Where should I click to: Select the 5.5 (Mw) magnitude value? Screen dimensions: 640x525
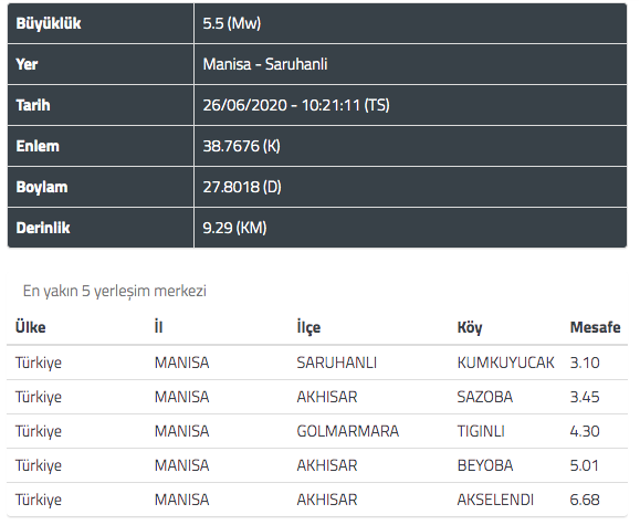[231, 23]
